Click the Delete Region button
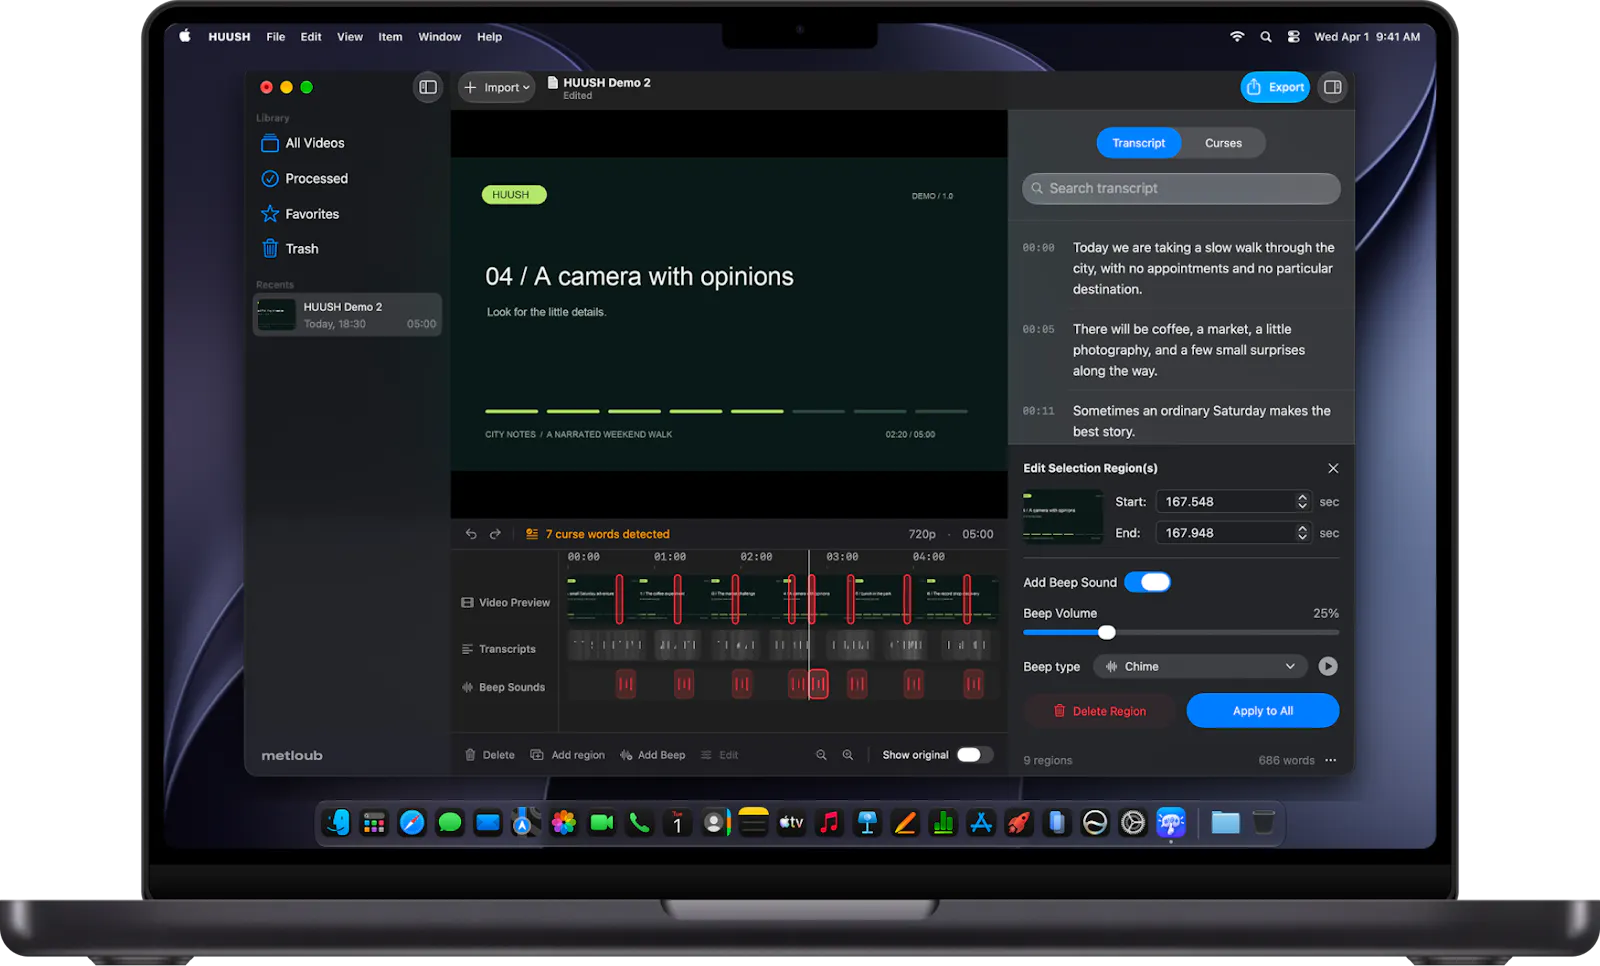Screen dimensions: 1600x966 pyautogui.click(x=1100, y=711)
